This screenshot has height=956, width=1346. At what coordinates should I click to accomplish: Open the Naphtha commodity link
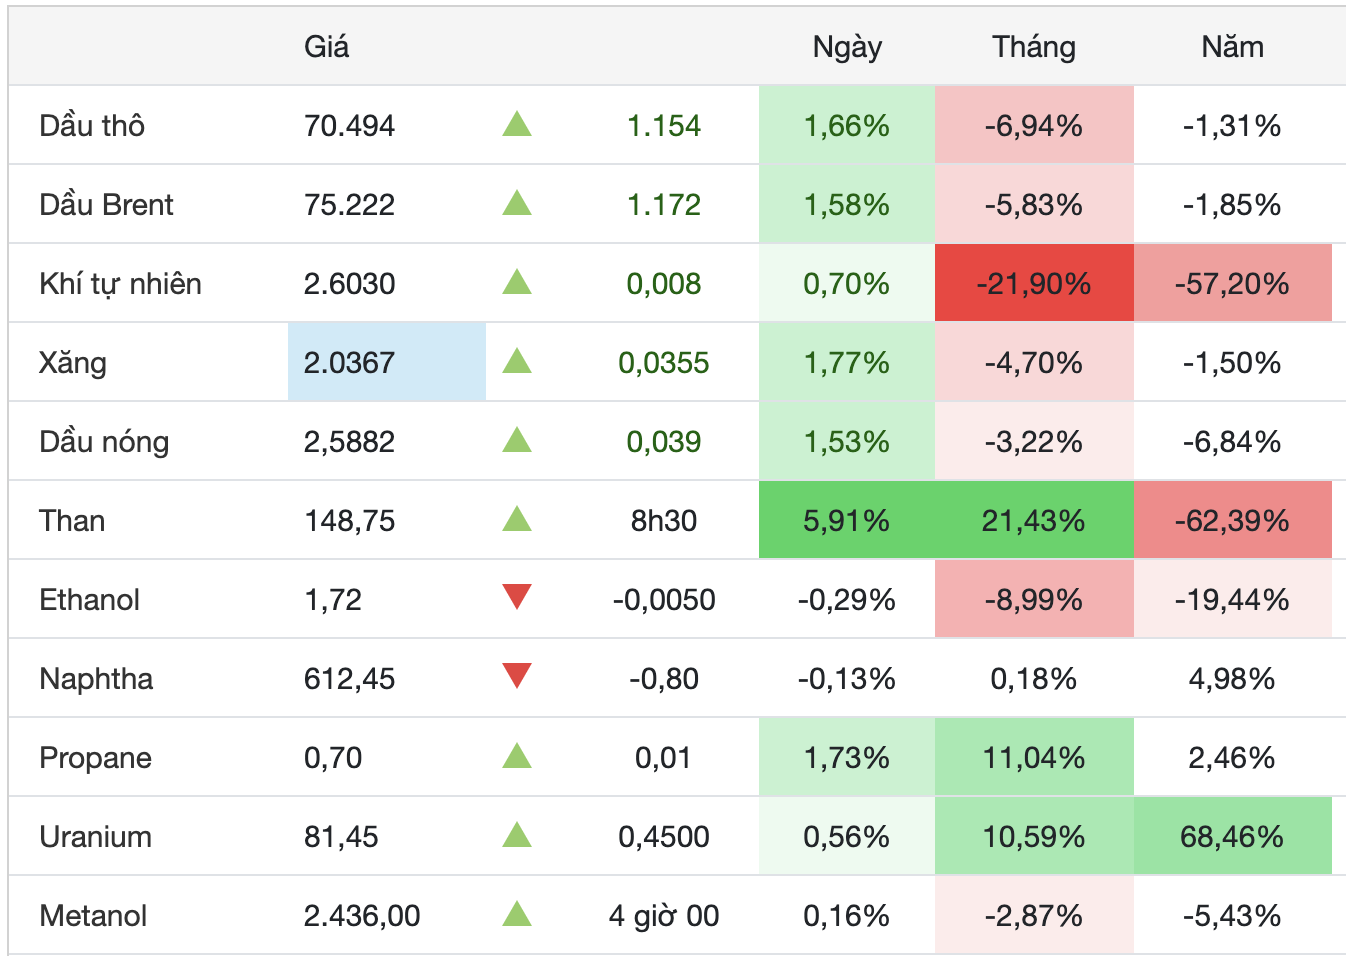pyautogui.click(x=96, y=679)
